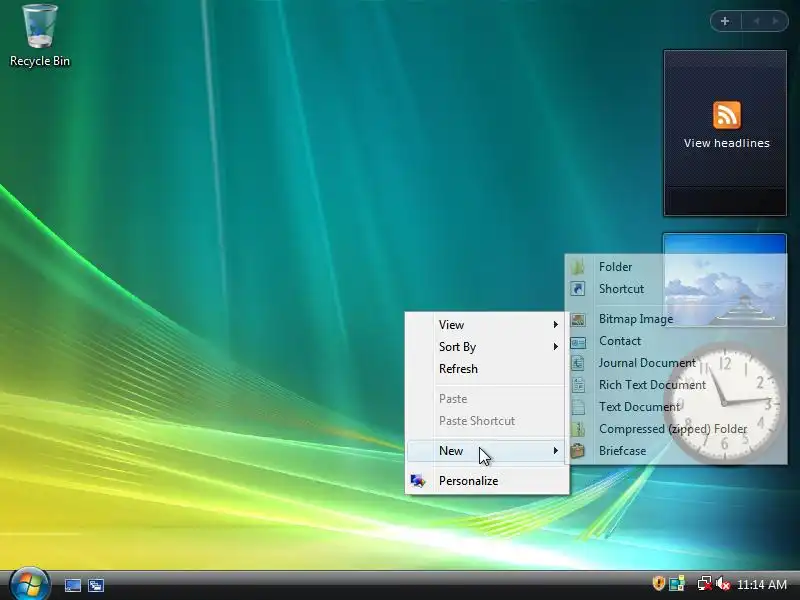Viewport: 800px width, 600px height.
Task: Open Personalize from the context menu
Action: coord(487,481)
